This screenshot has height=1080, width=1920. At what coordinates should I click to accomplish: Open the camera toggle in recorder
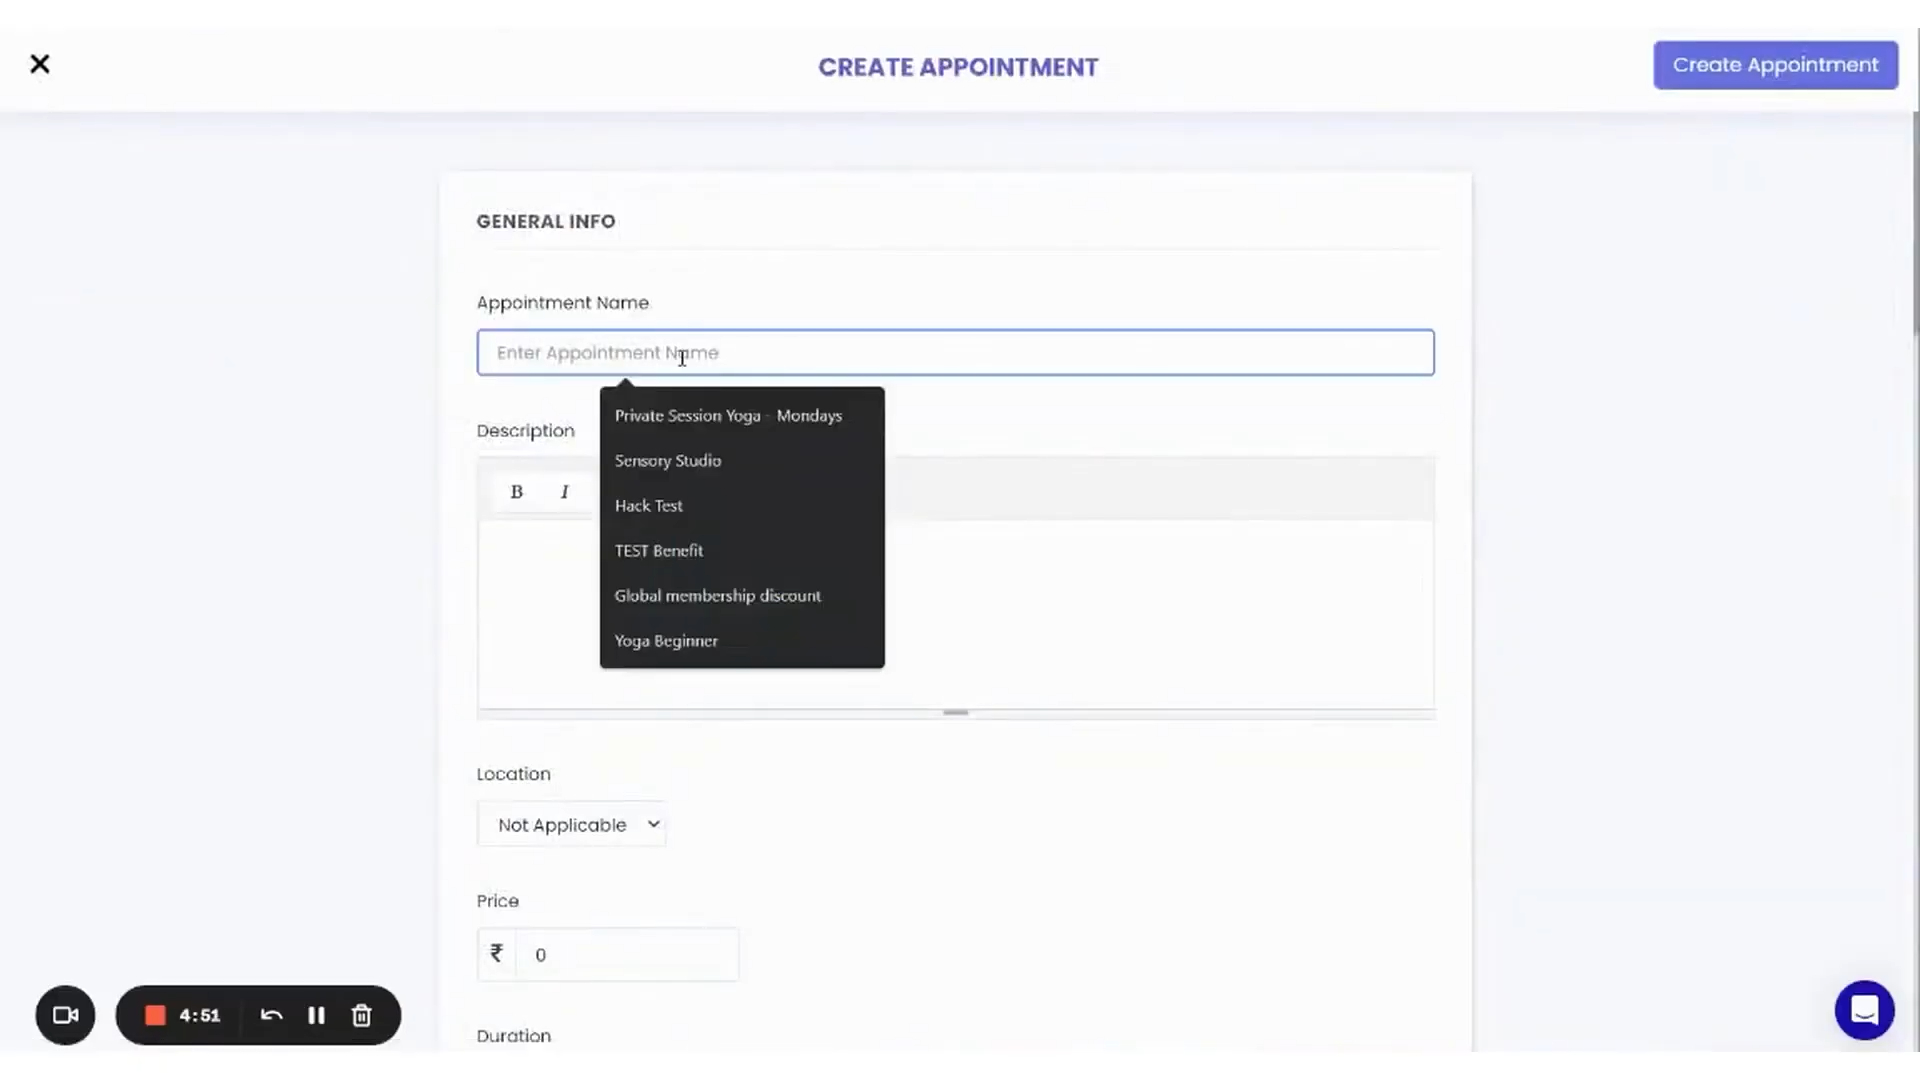point(65,1015)
